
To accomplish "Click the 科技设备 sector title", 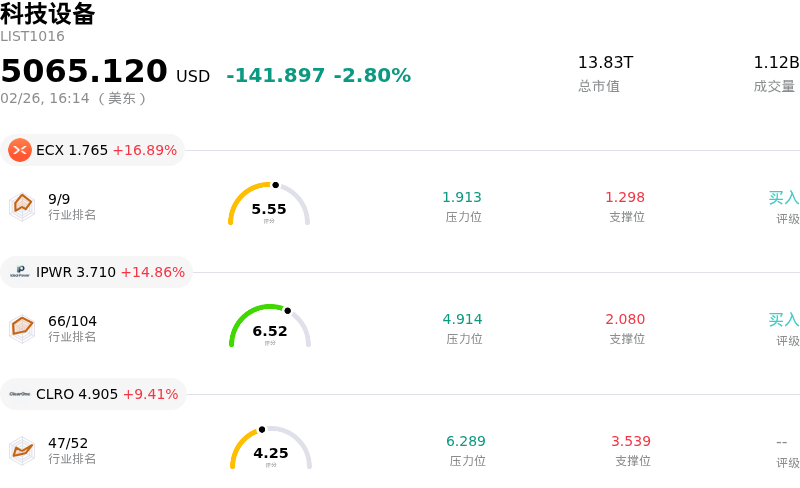I will [x=48, y=14].
